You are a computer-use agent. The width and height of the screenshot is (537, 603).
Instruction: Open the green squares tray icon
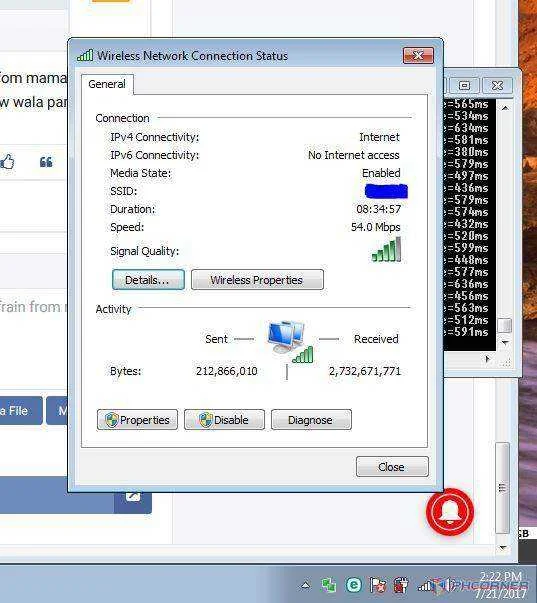(329, 585)
